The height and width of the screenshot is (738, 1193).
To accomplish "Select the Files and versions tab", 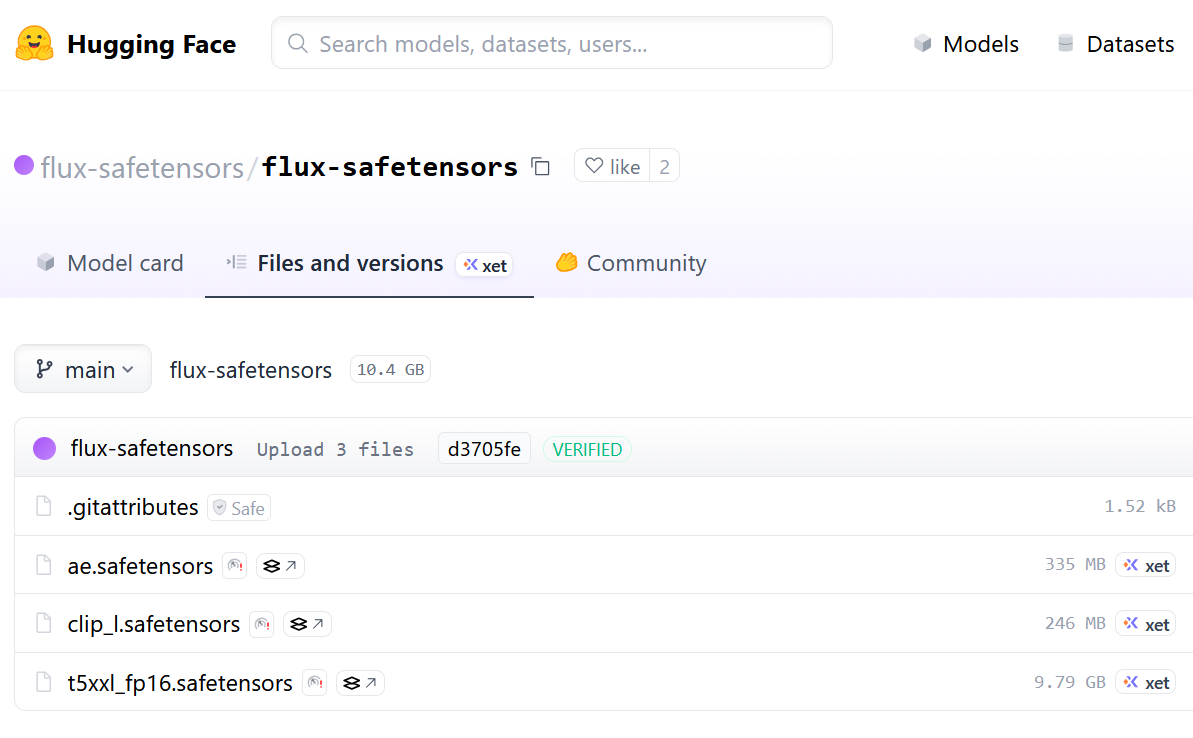I will pyautogui.click(x=350, y=264).
